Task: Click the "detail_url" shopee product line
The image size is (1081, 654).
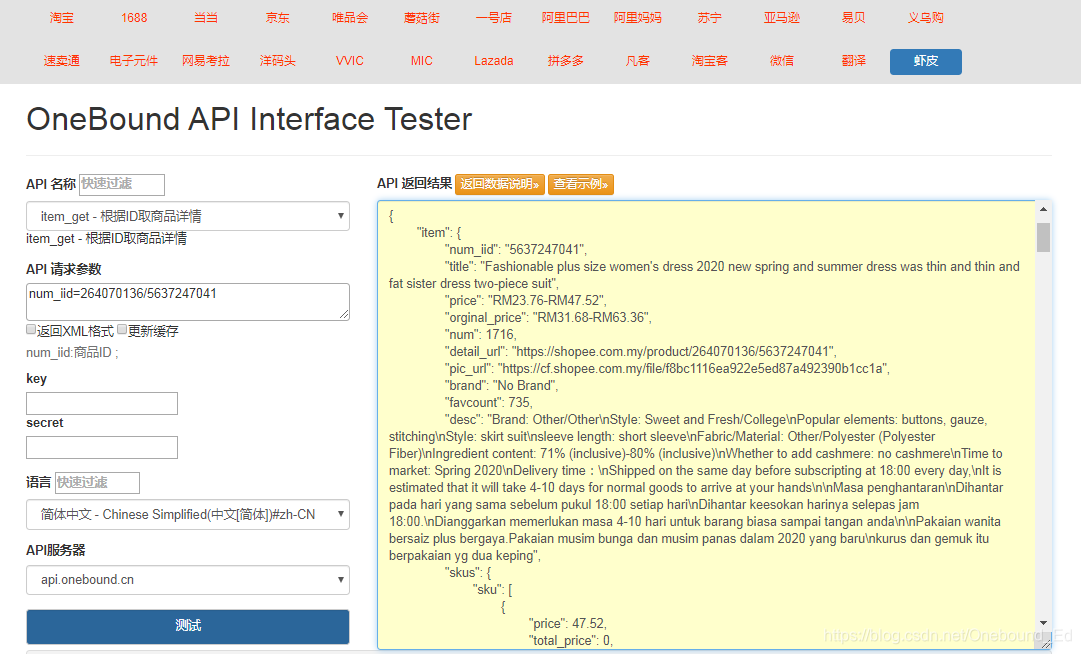Action: 640,351
